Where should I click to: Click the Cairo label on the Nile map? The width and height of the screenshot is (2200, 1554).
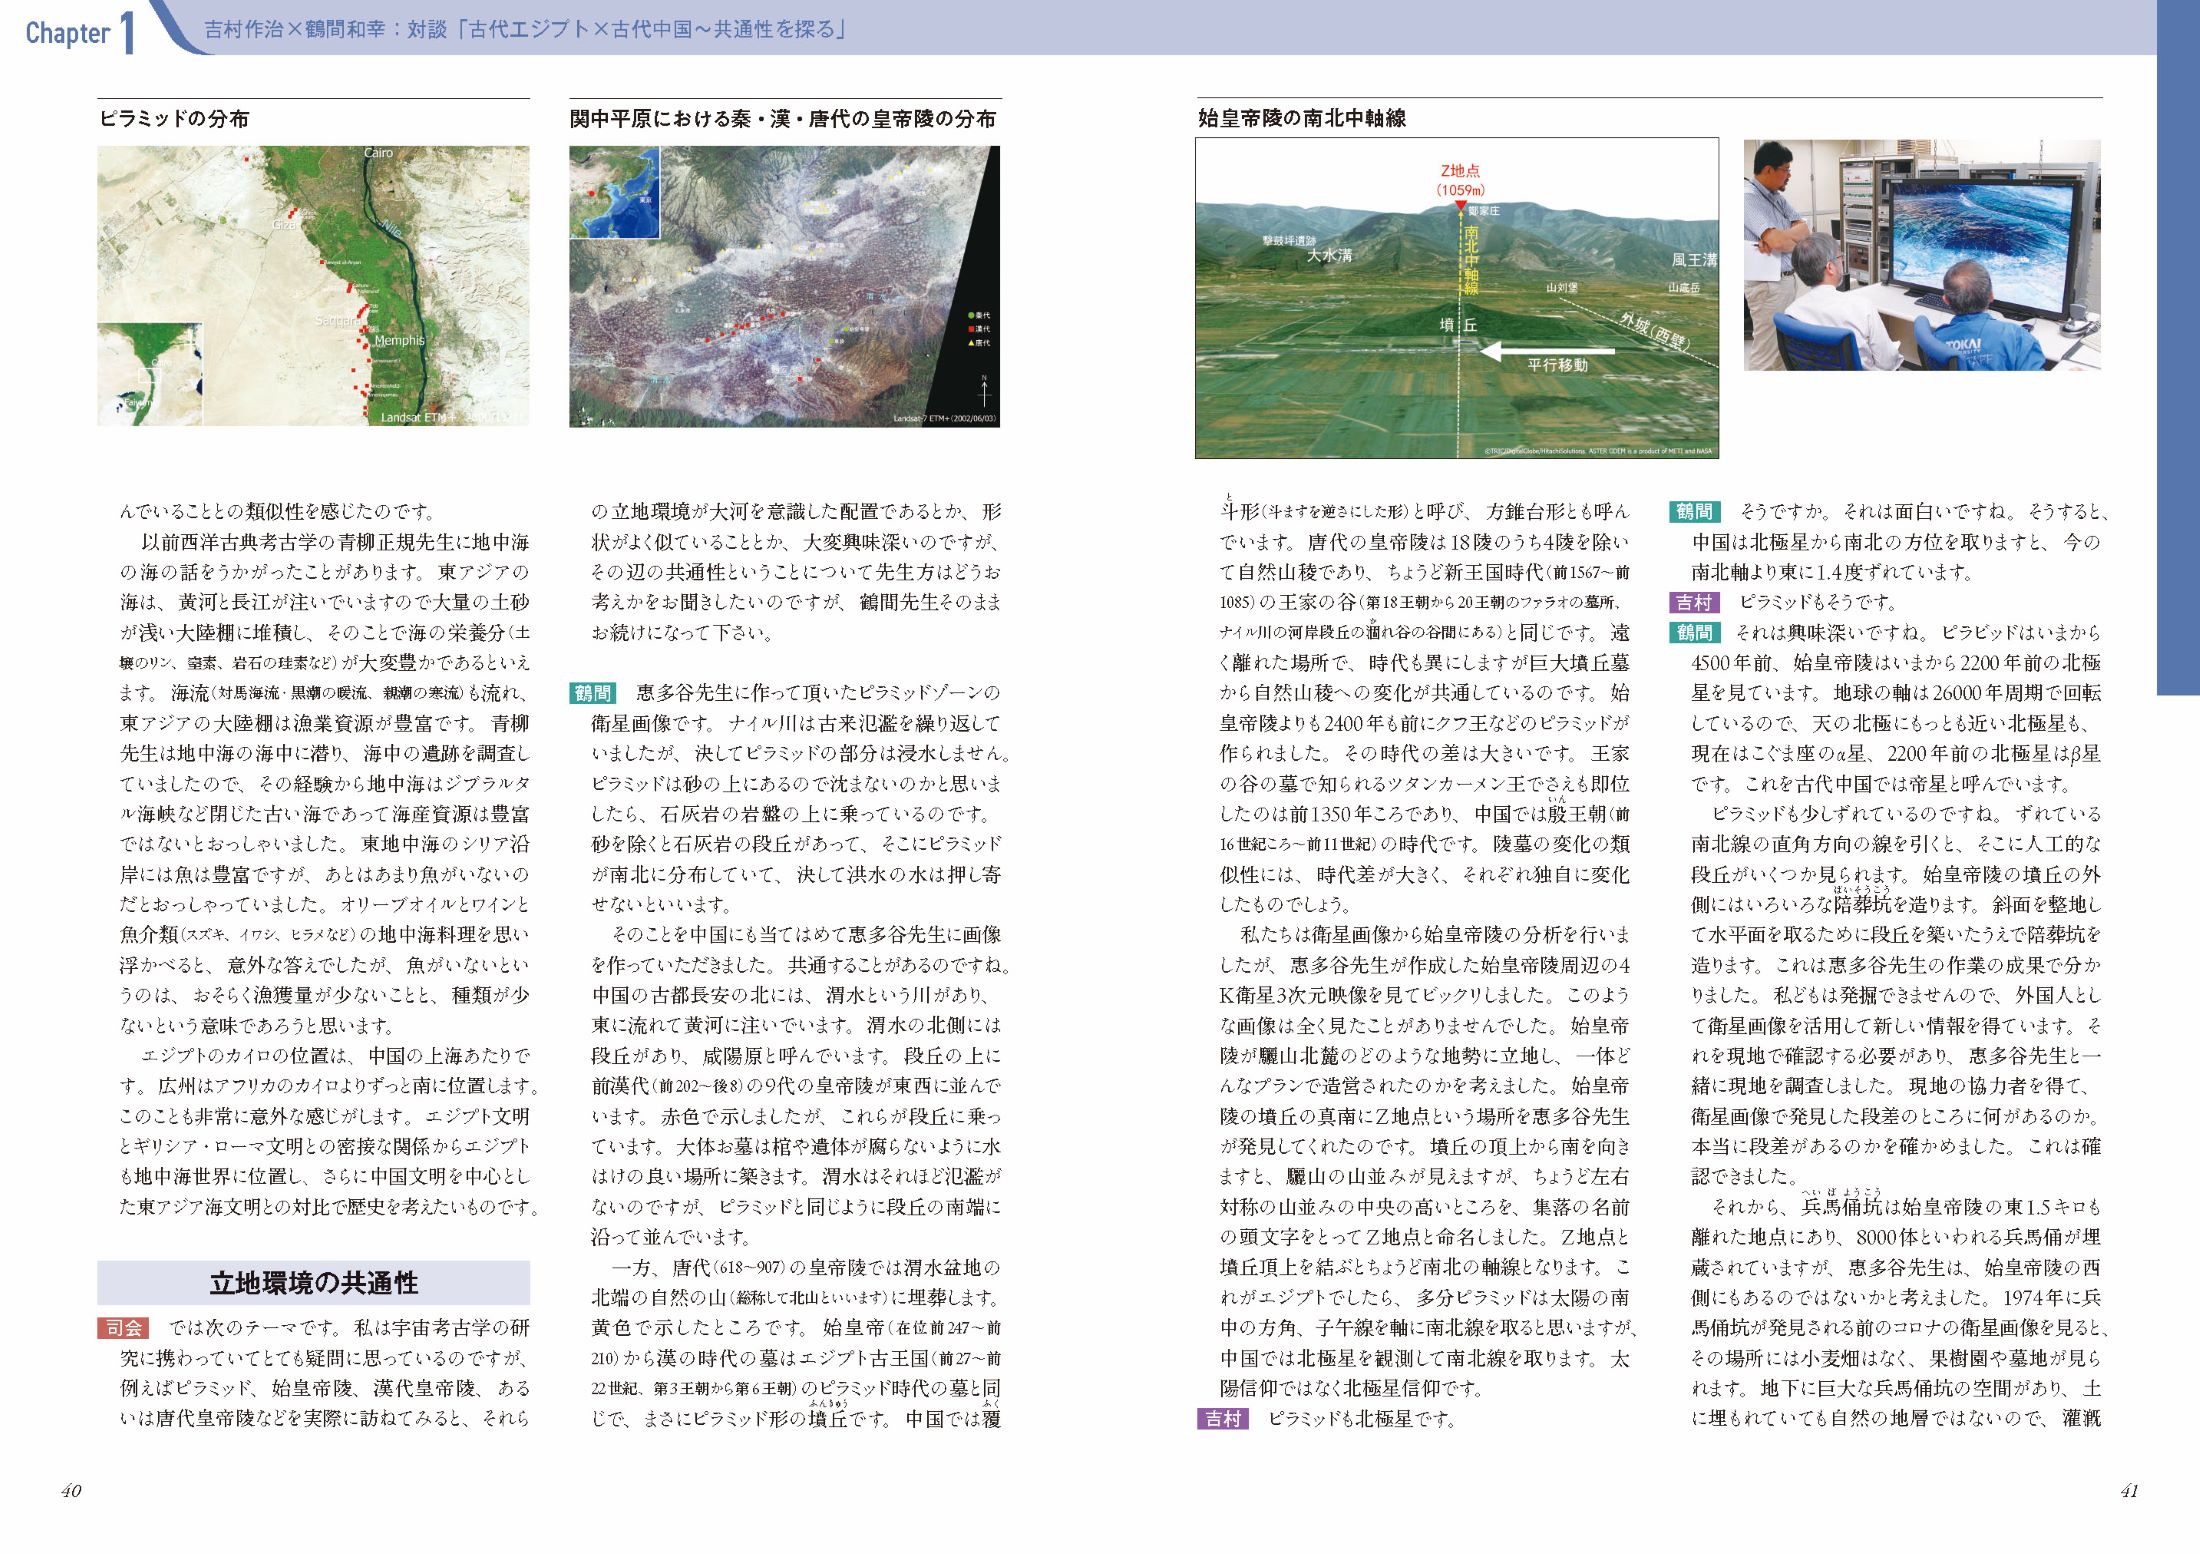(x=378, y=153)
